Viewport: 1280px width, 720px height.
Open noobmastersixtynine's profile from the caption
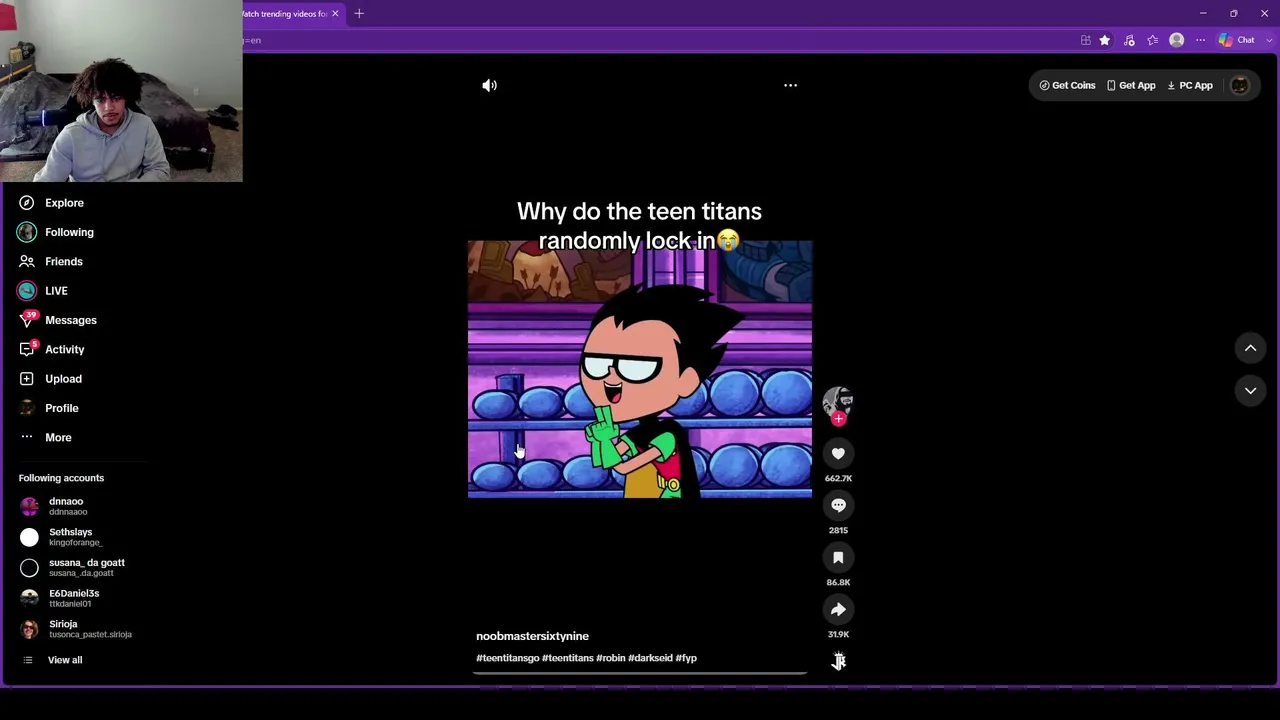pos(532,636)
